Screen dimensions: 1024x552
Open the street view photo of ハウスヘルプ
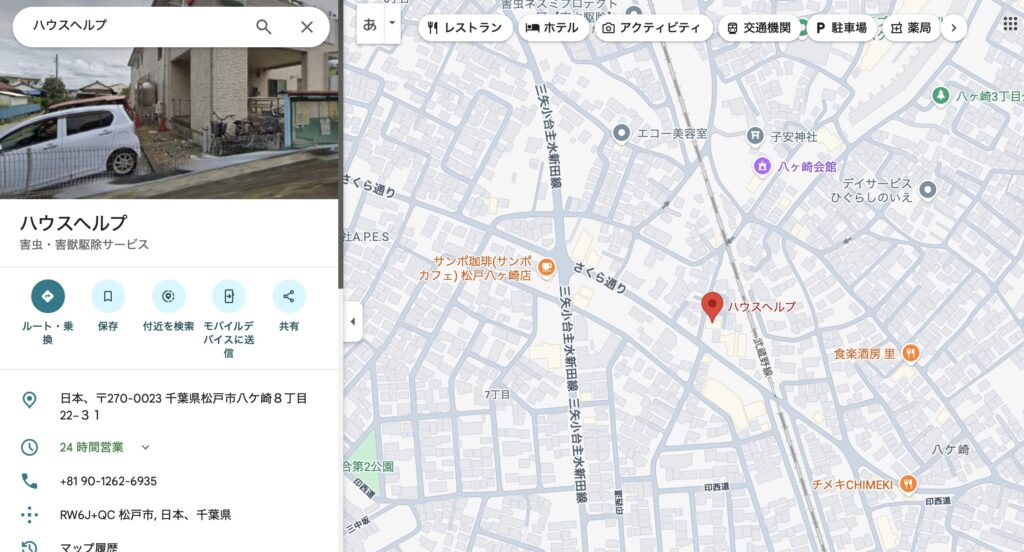pos(169,122)
